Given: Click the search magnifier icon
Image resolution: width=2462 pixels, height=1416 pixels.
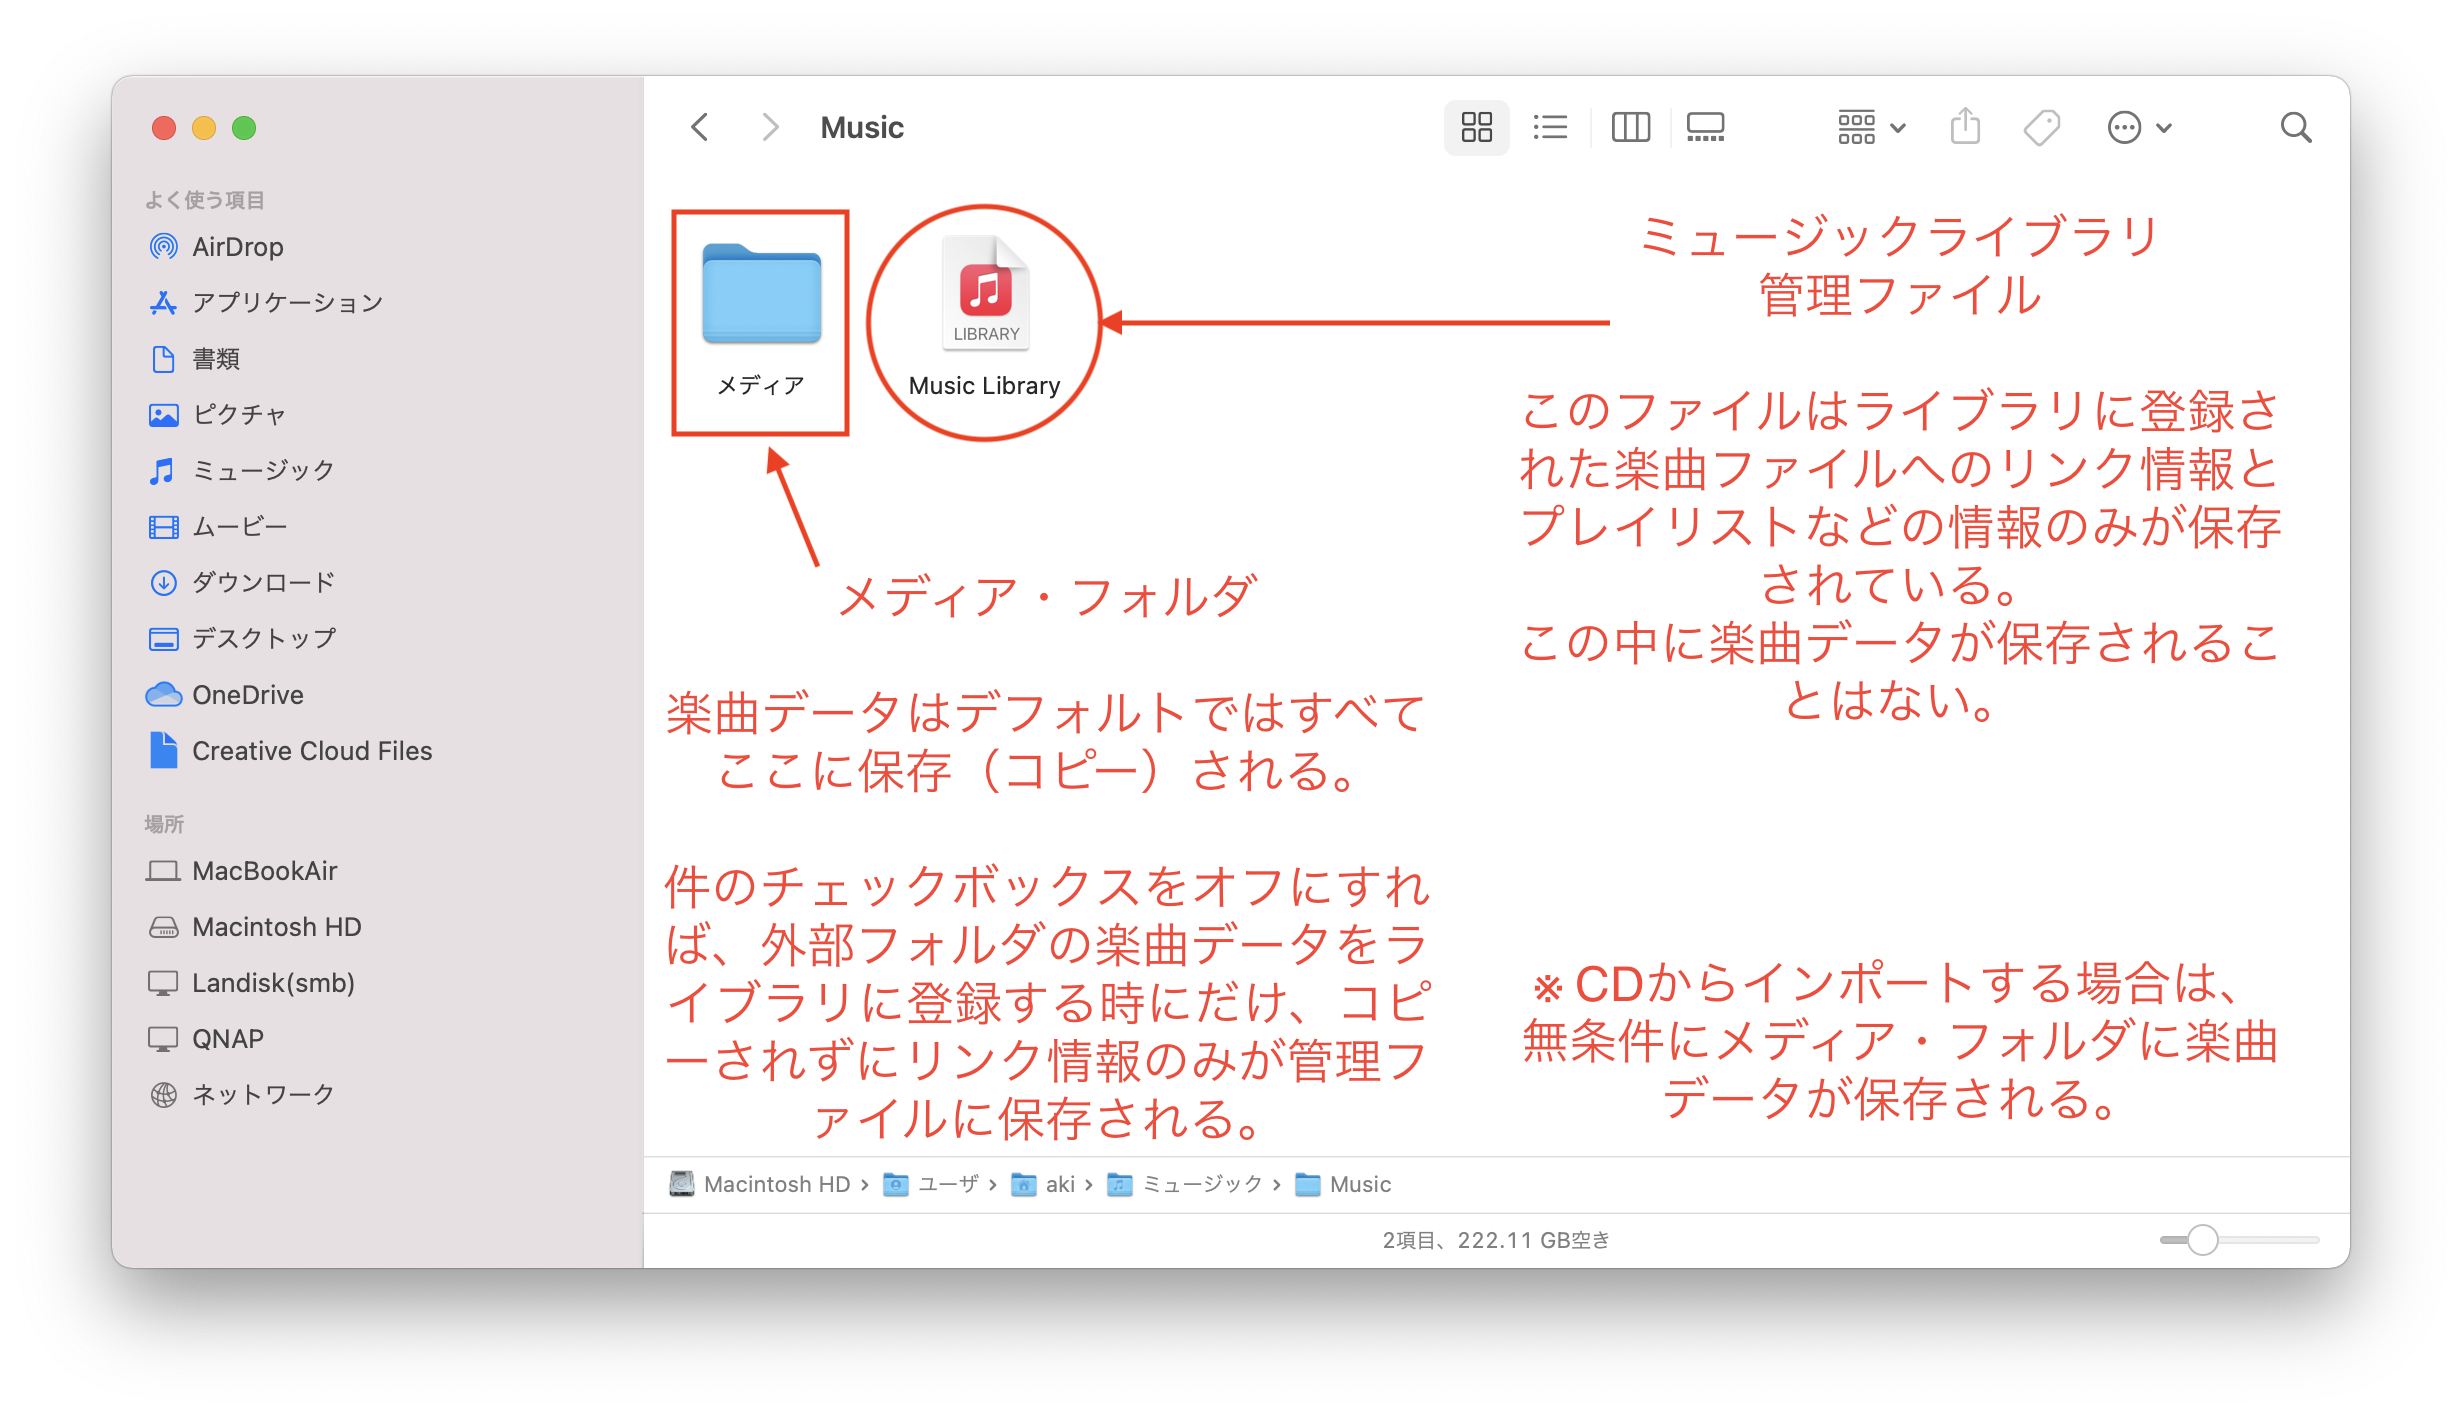Looking at the screenshot, I should [2295, 127].
